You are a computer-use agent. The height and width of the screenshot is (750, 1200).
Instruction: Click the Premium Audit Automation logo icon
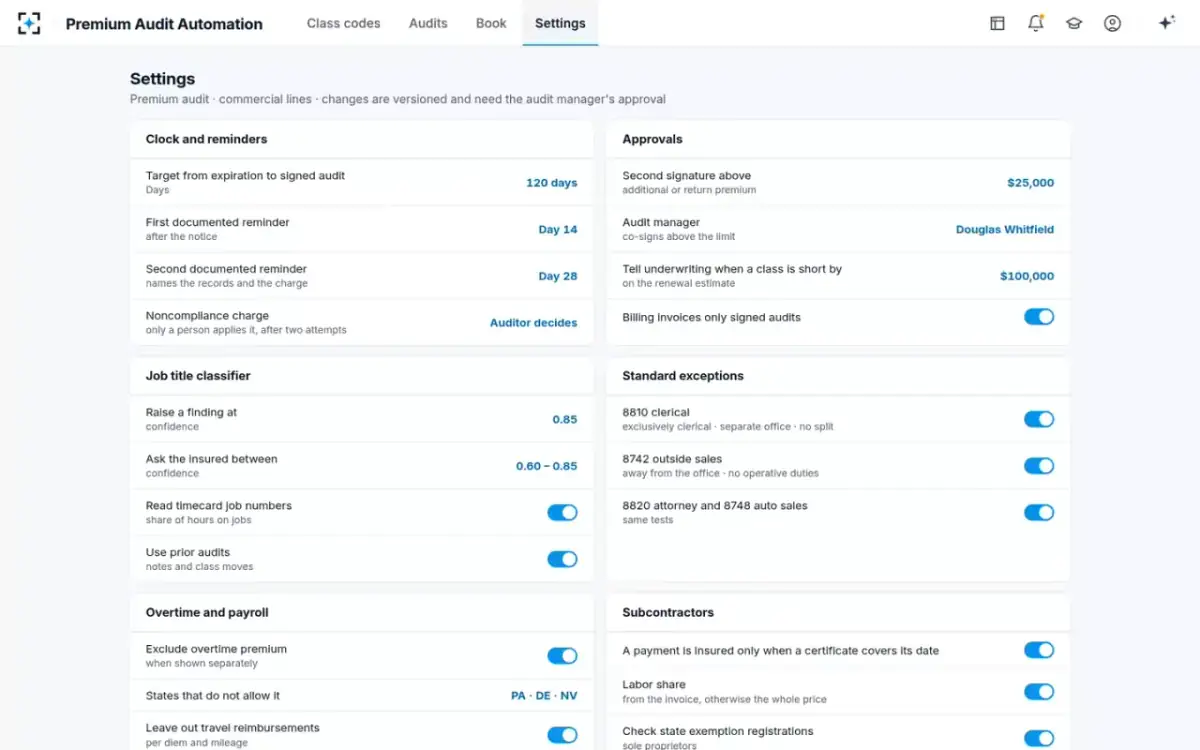pos(29,23)
